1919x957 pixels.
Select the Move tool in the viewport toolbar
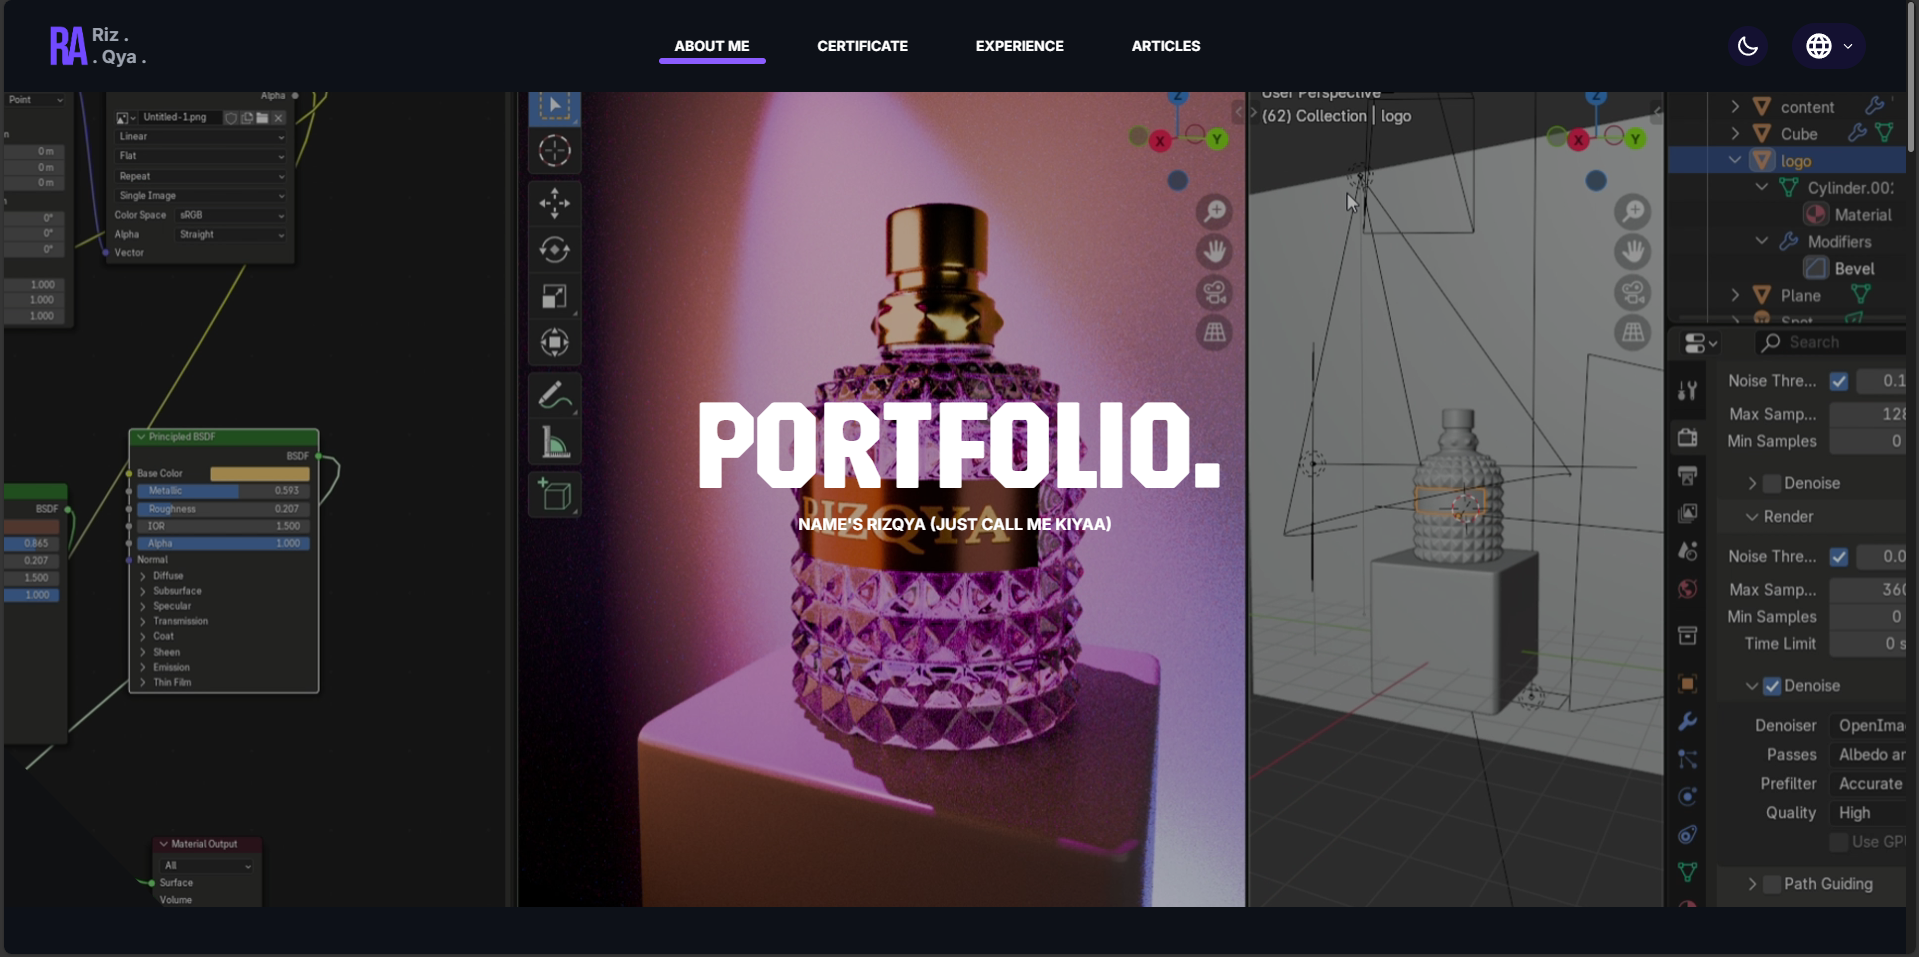click(x=555, y=203)
